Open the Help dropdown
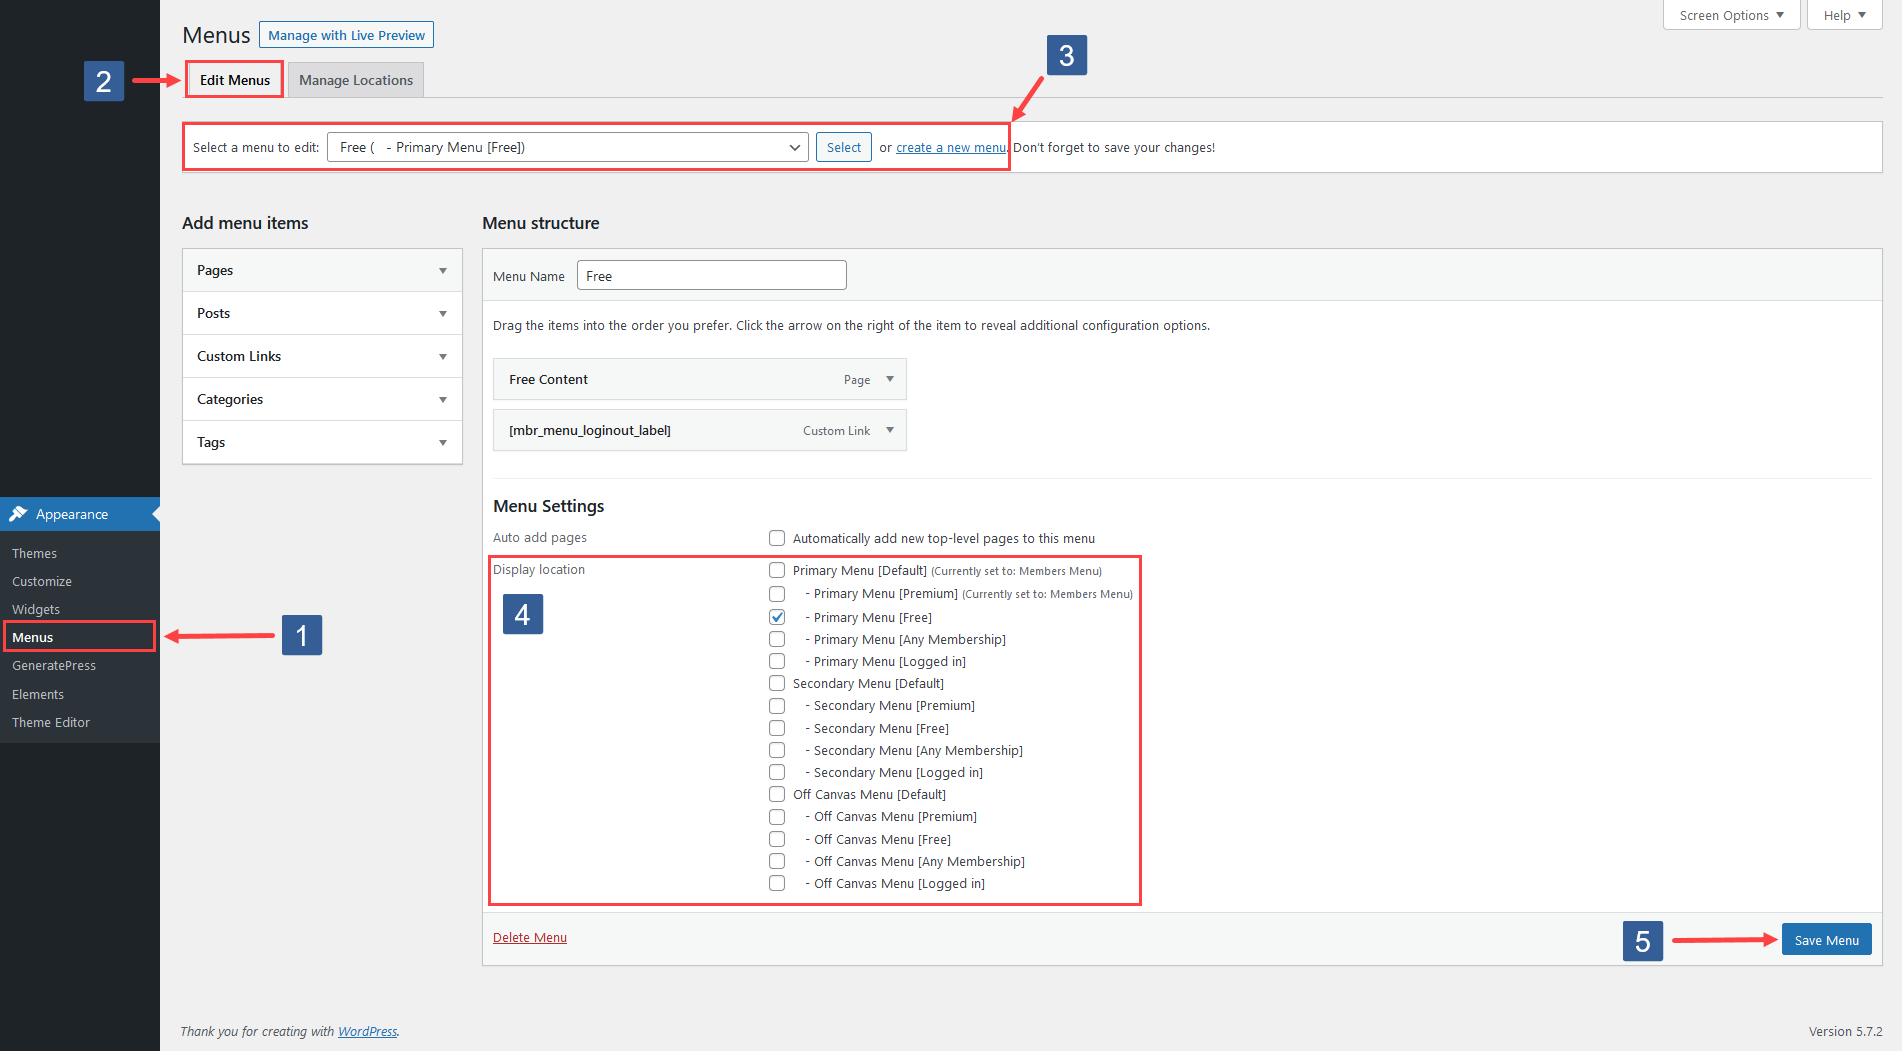Viewport: 1902px width, 1051px height. 1843,15
